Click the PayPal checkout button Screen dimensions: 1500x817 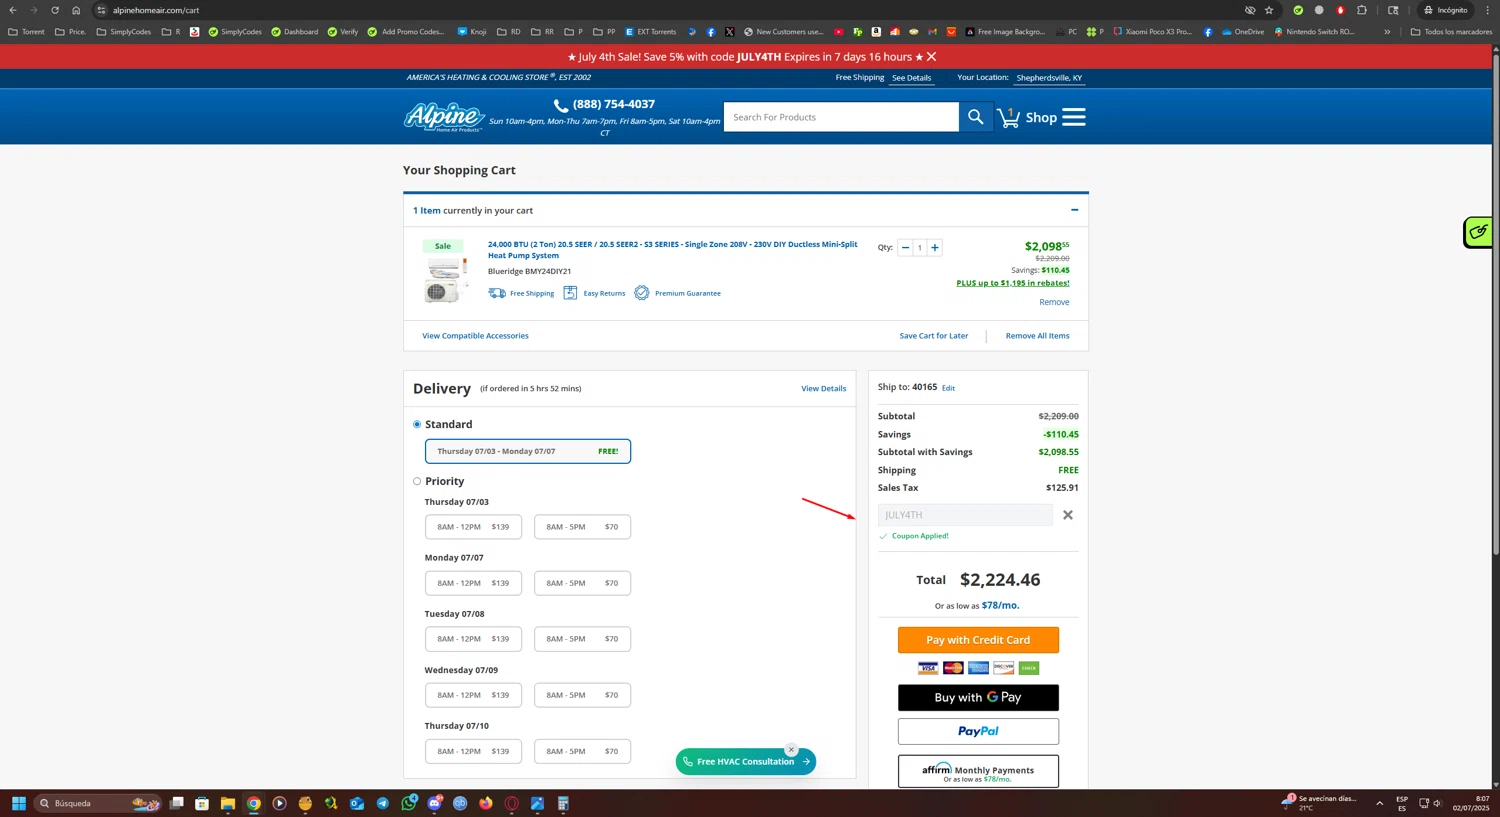[978, 732]
